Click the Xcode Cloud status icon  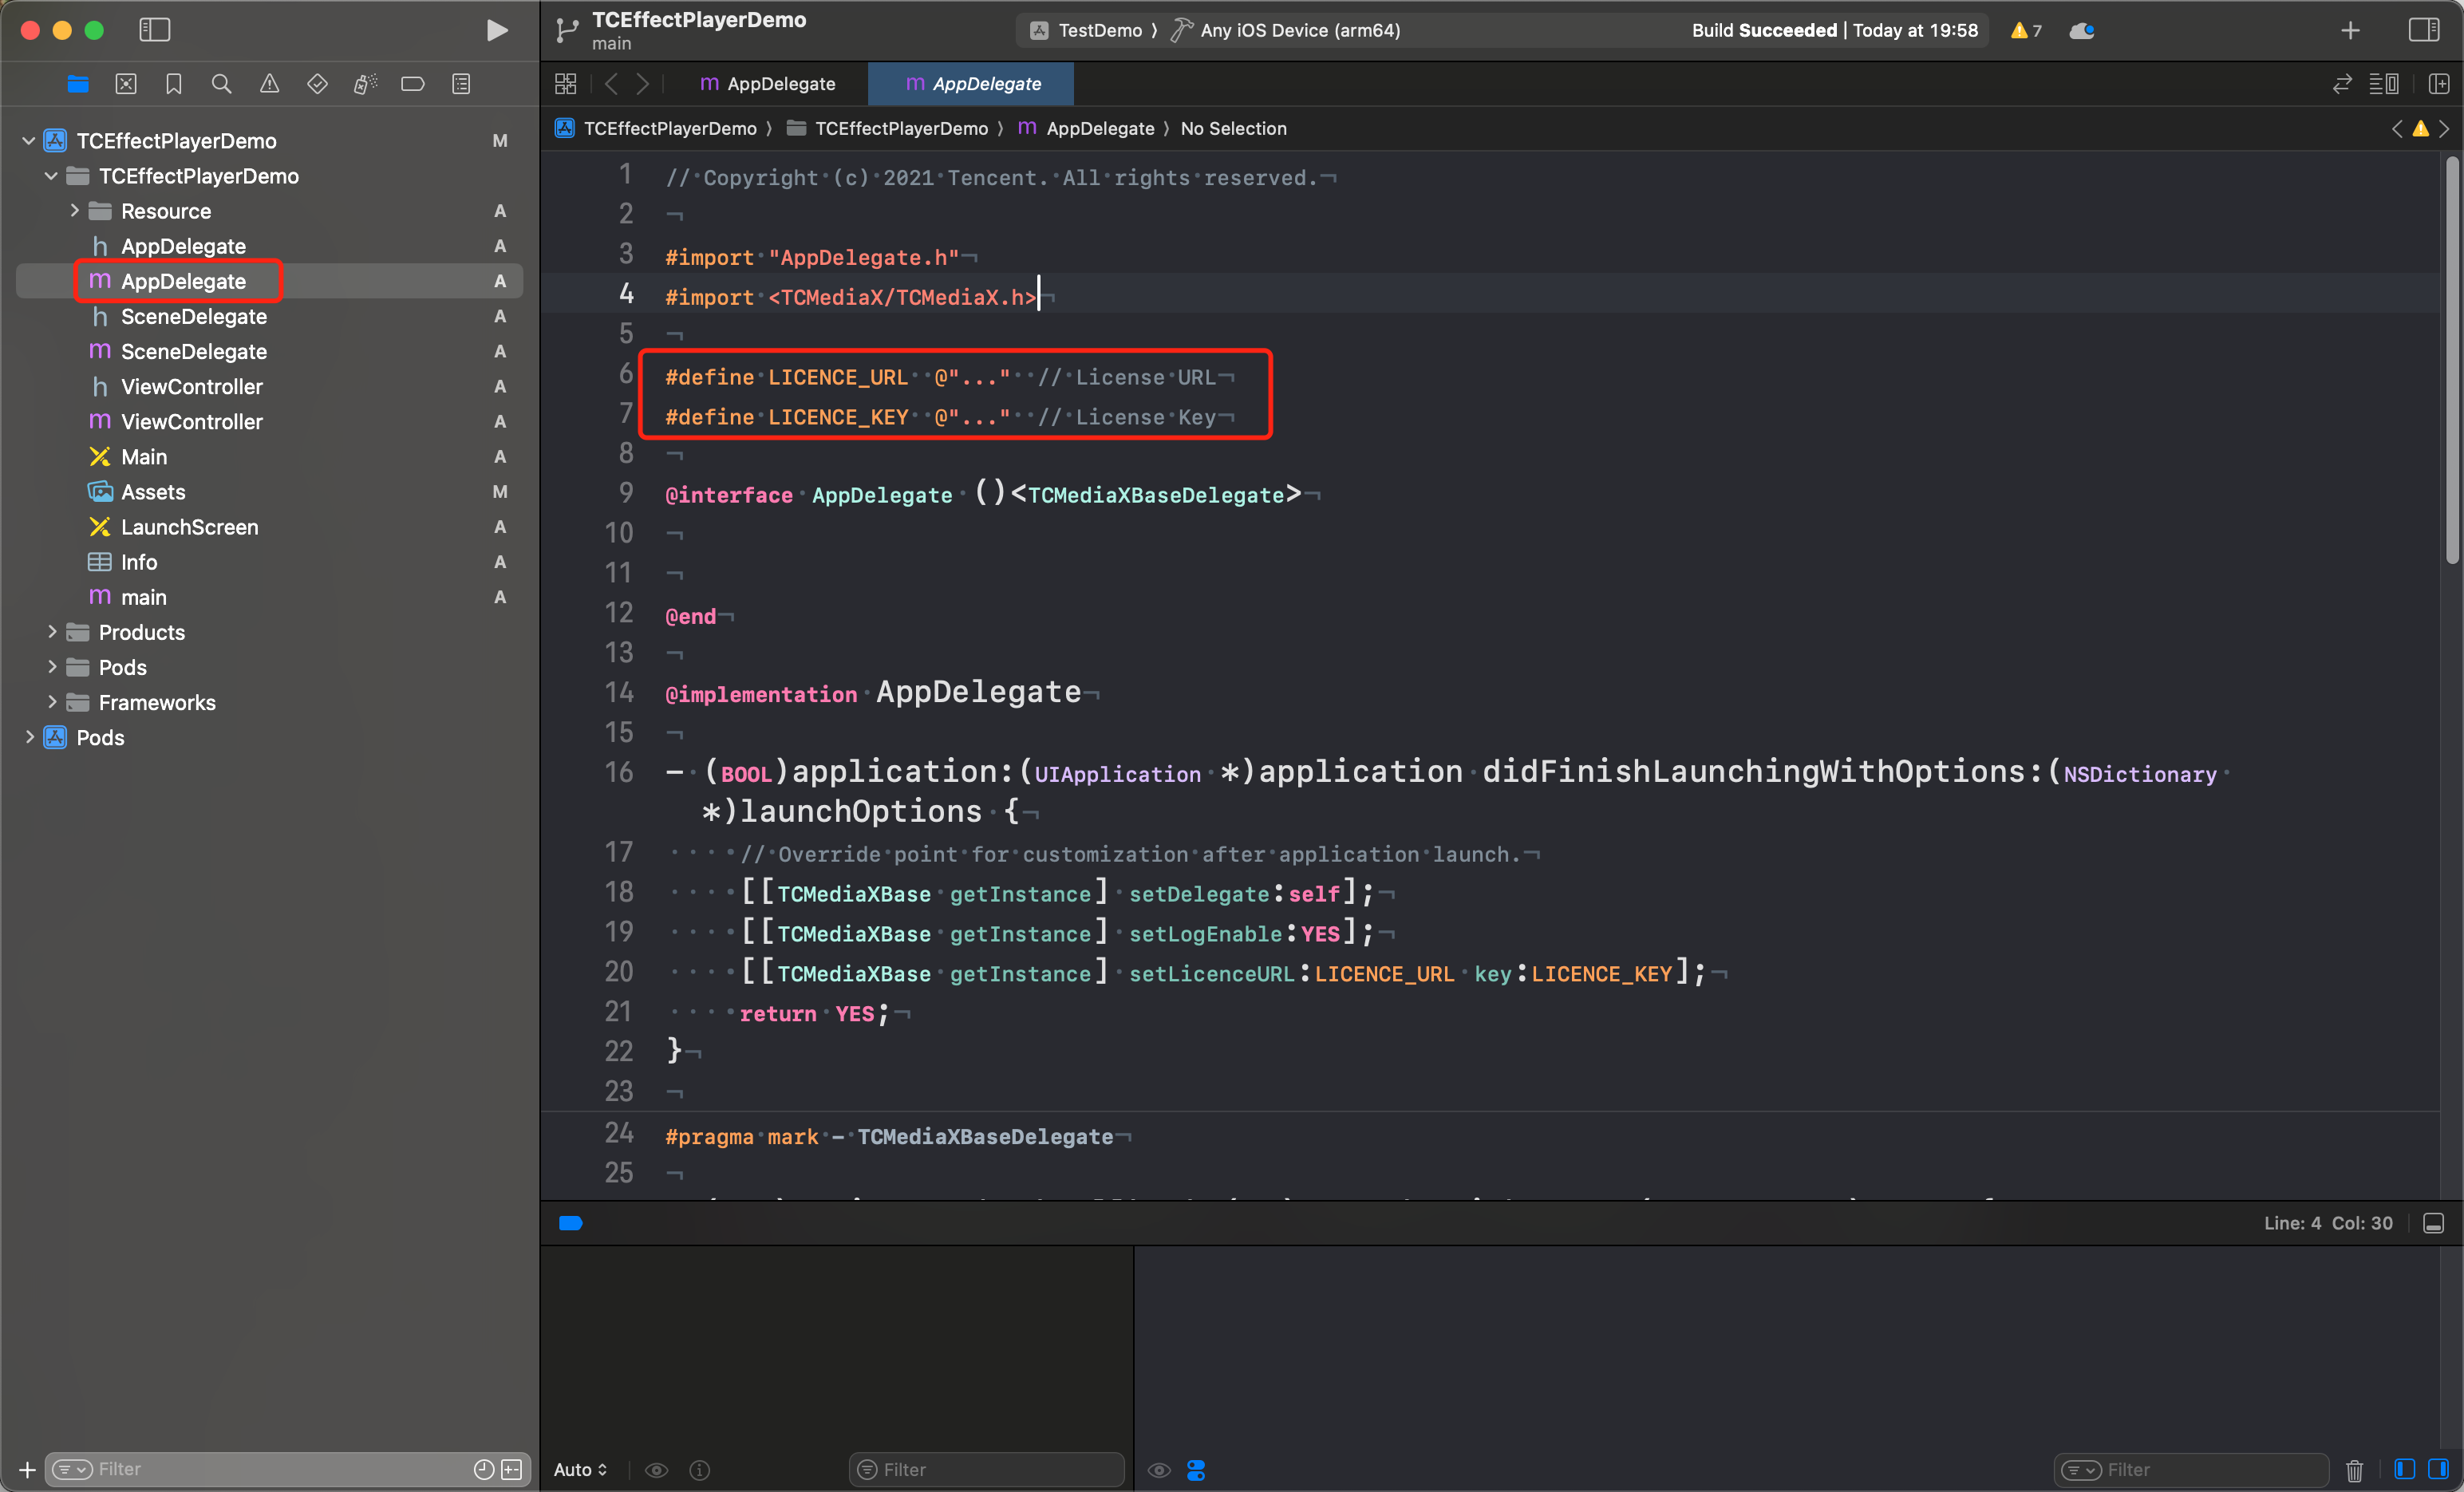2082,30
